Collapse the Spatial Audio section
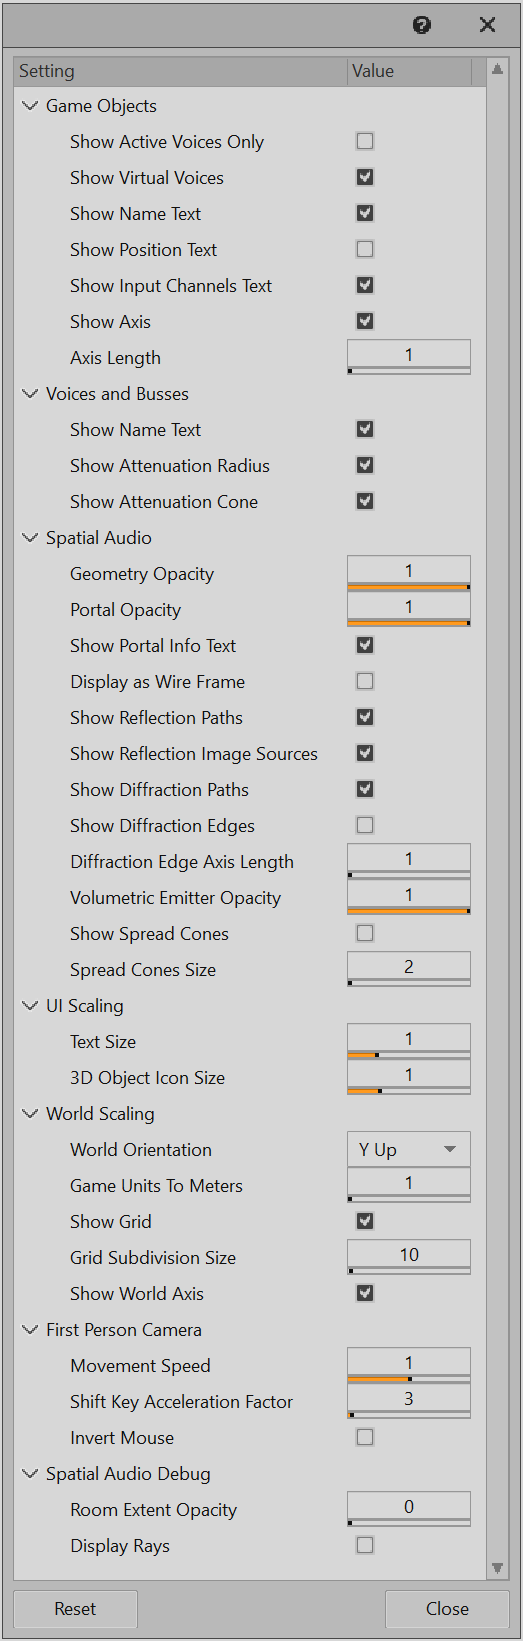Image resolution: width=523 pixels, height=1641 pixels. point(30,537)
